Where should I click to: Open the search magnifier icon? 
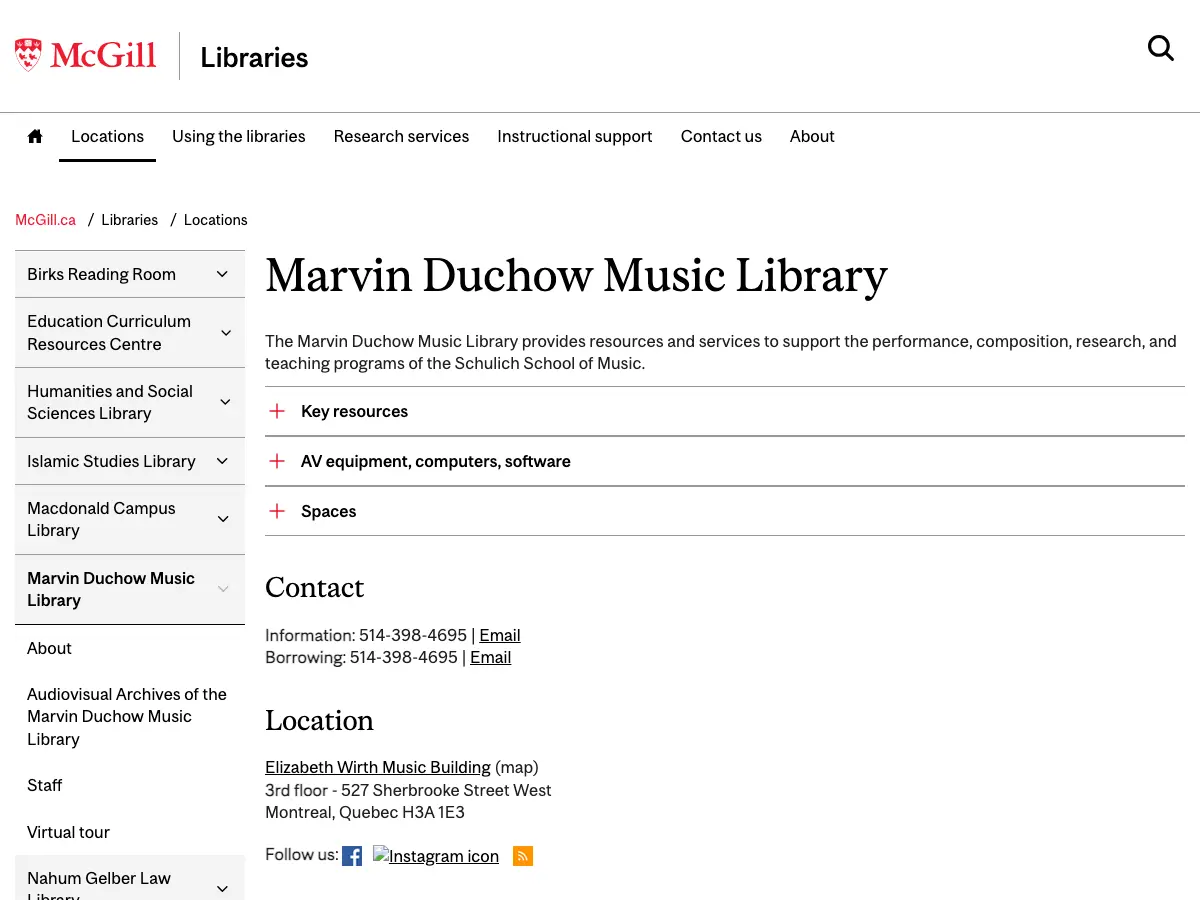pos(1160,48)
